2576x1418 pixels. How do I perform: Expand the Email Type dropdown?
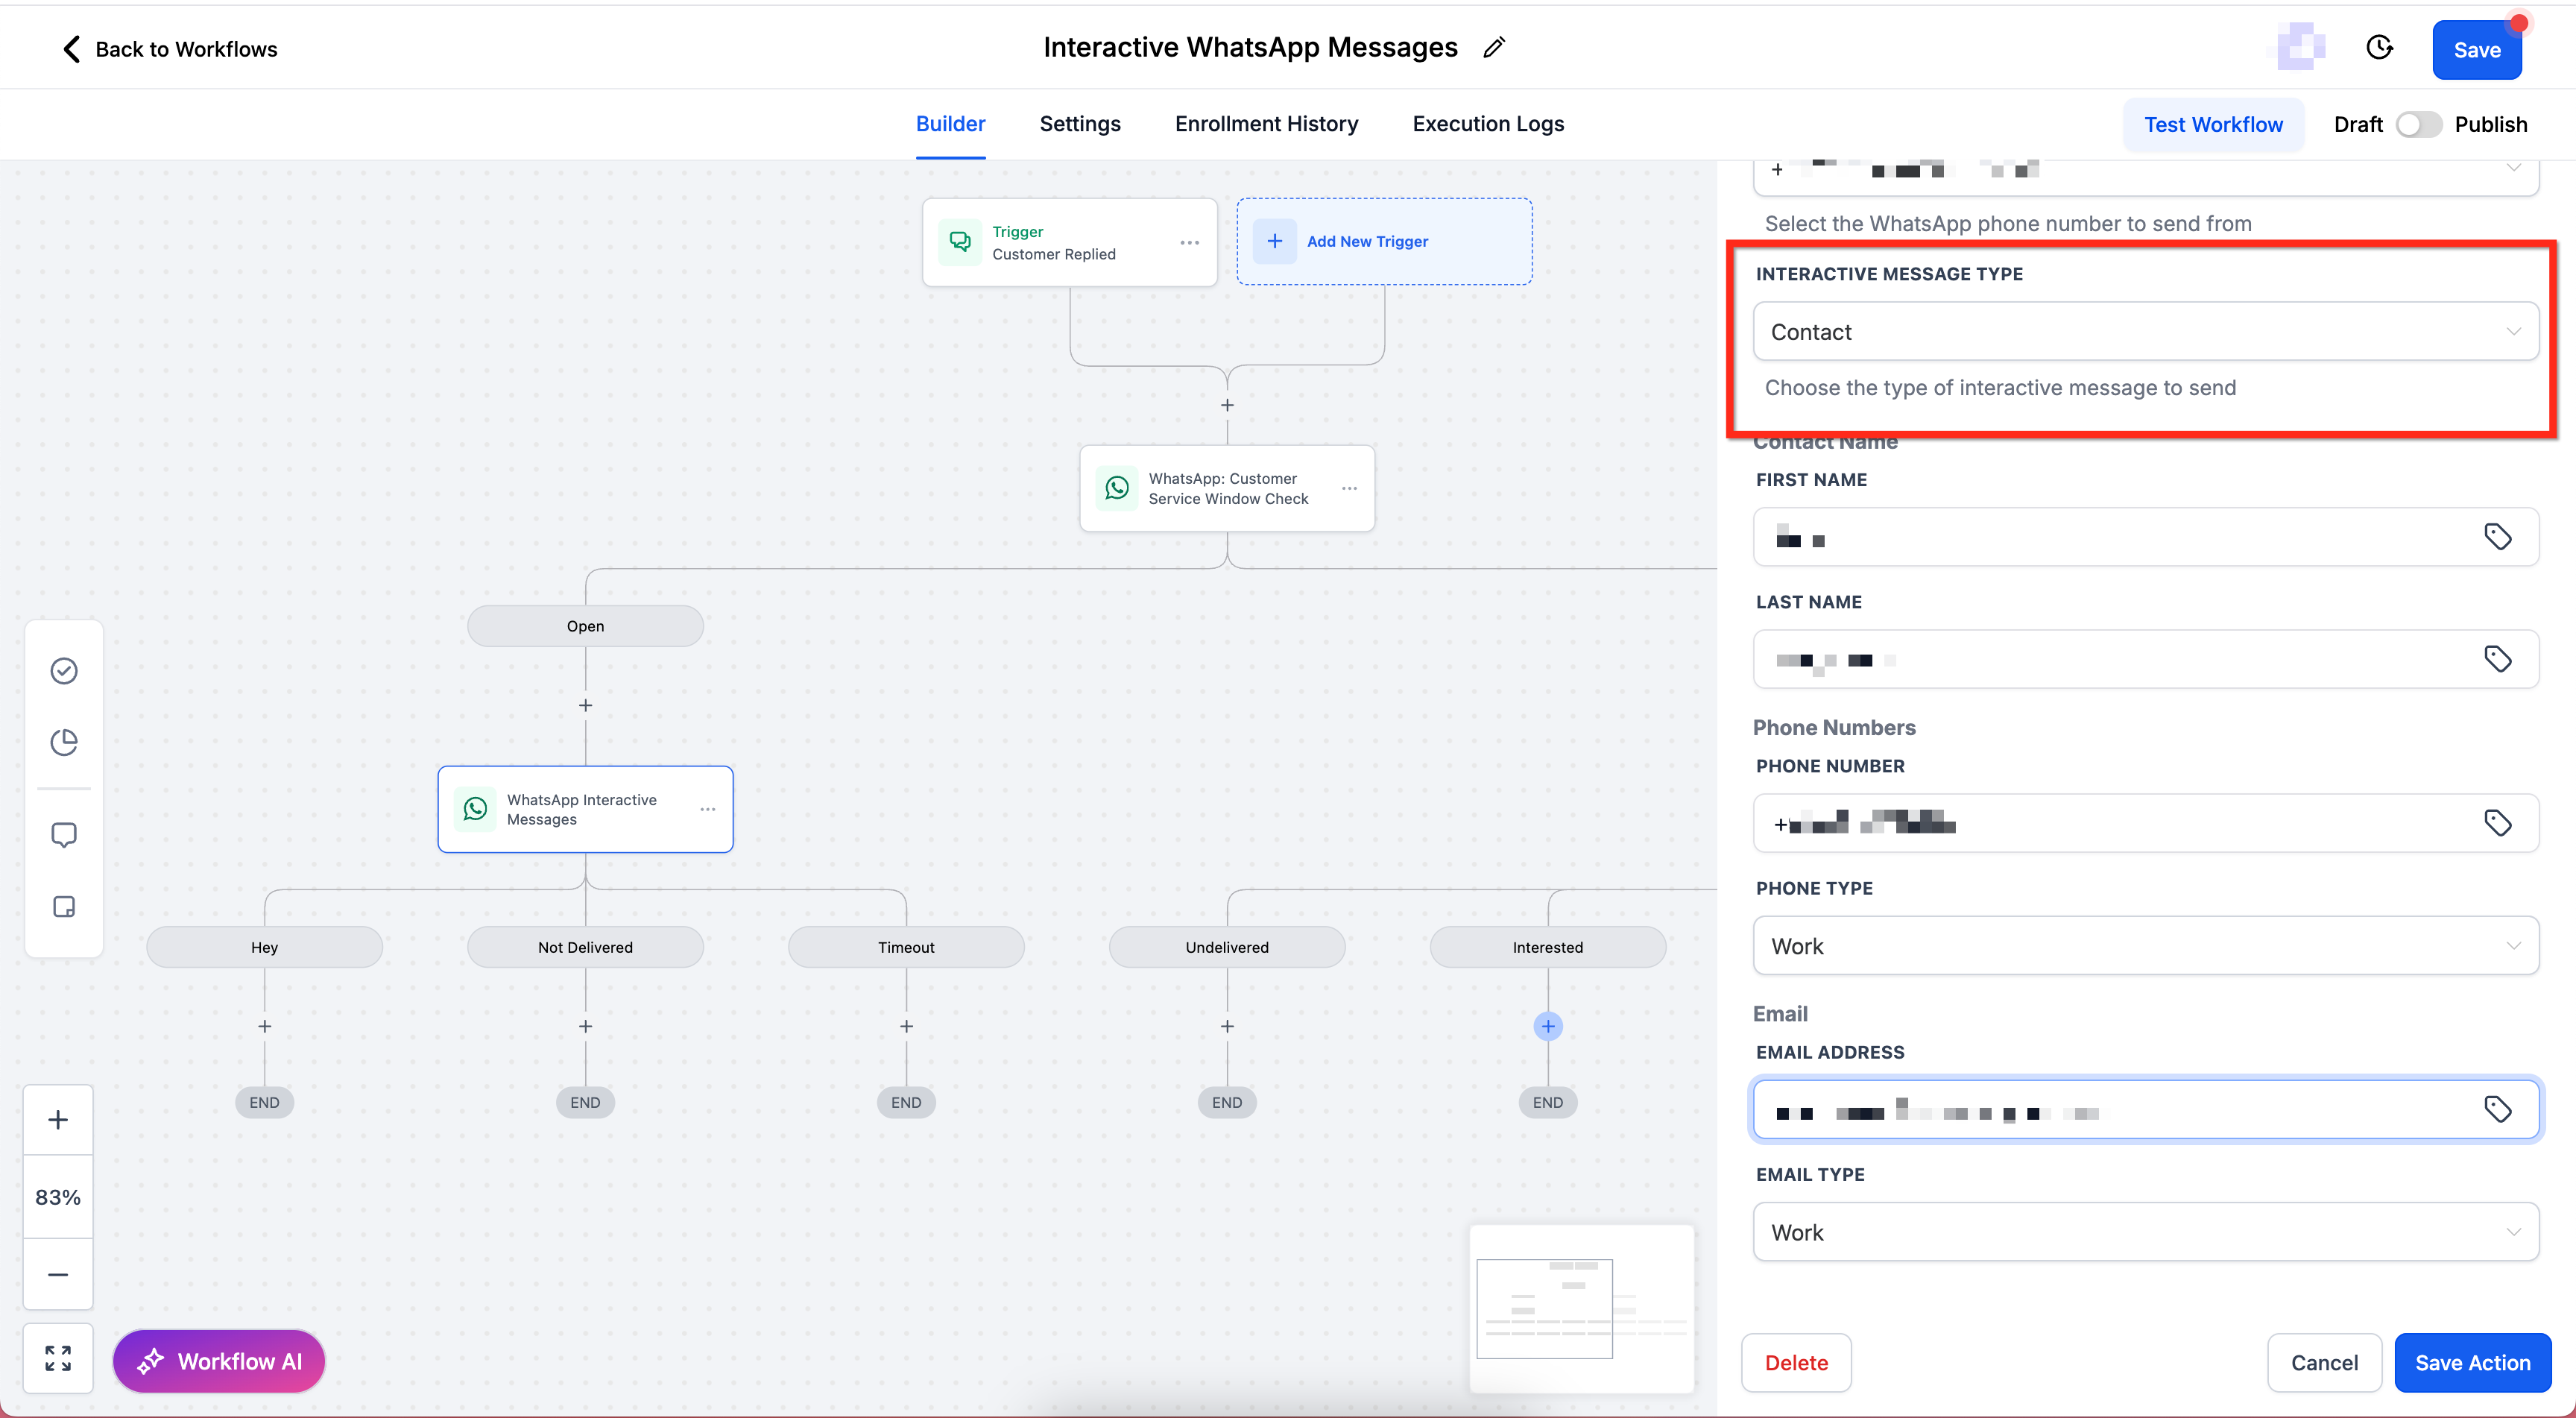tap(2145, 1232)
